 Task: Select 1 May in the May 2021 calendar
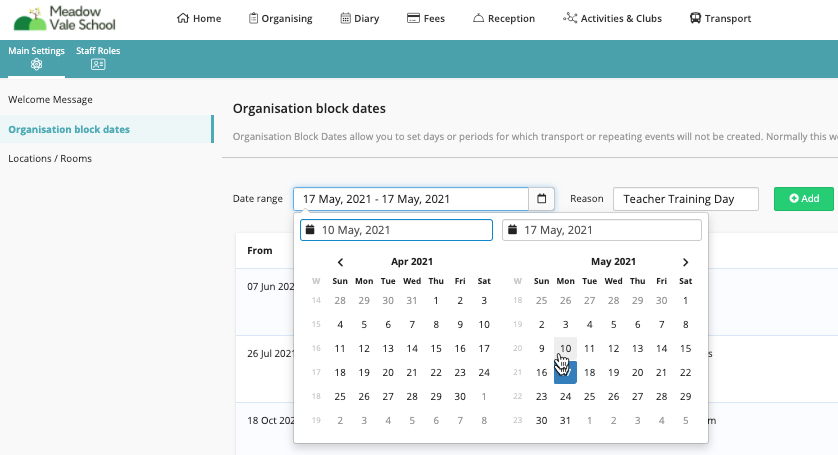point(686,300)
